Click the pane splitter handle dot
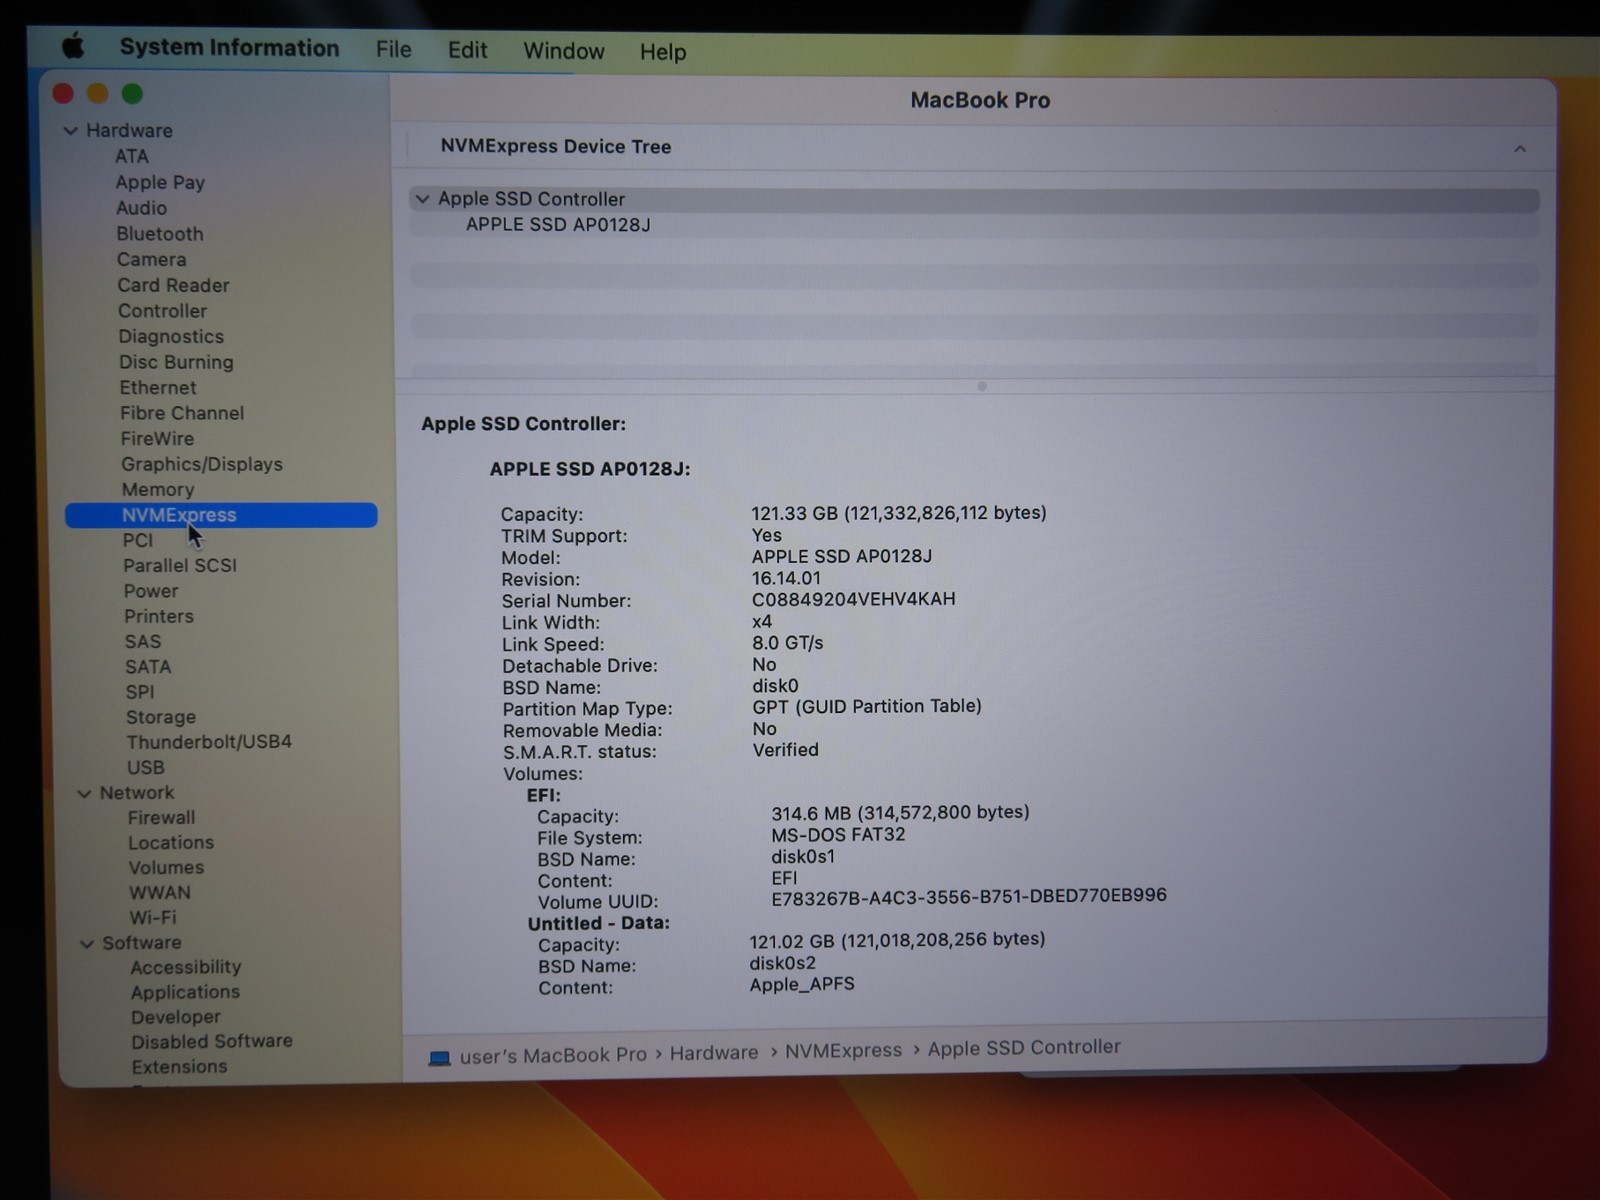The width and height of the screenshot is (1600, 1200). 981,386
